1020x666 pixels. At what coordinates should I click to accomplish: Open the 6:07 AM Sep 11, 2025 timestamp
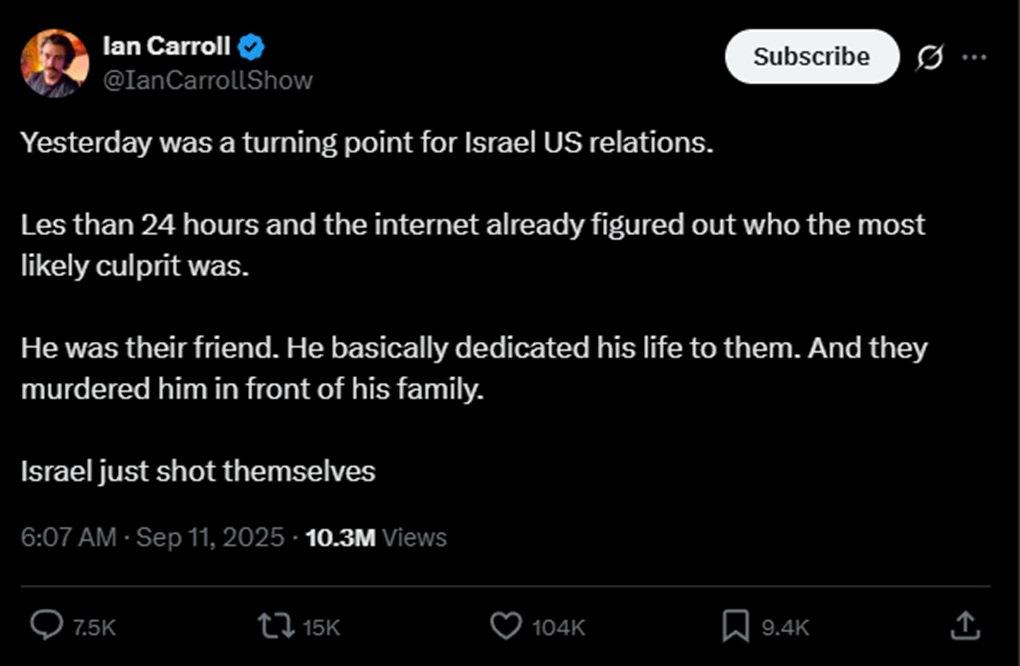152,537
